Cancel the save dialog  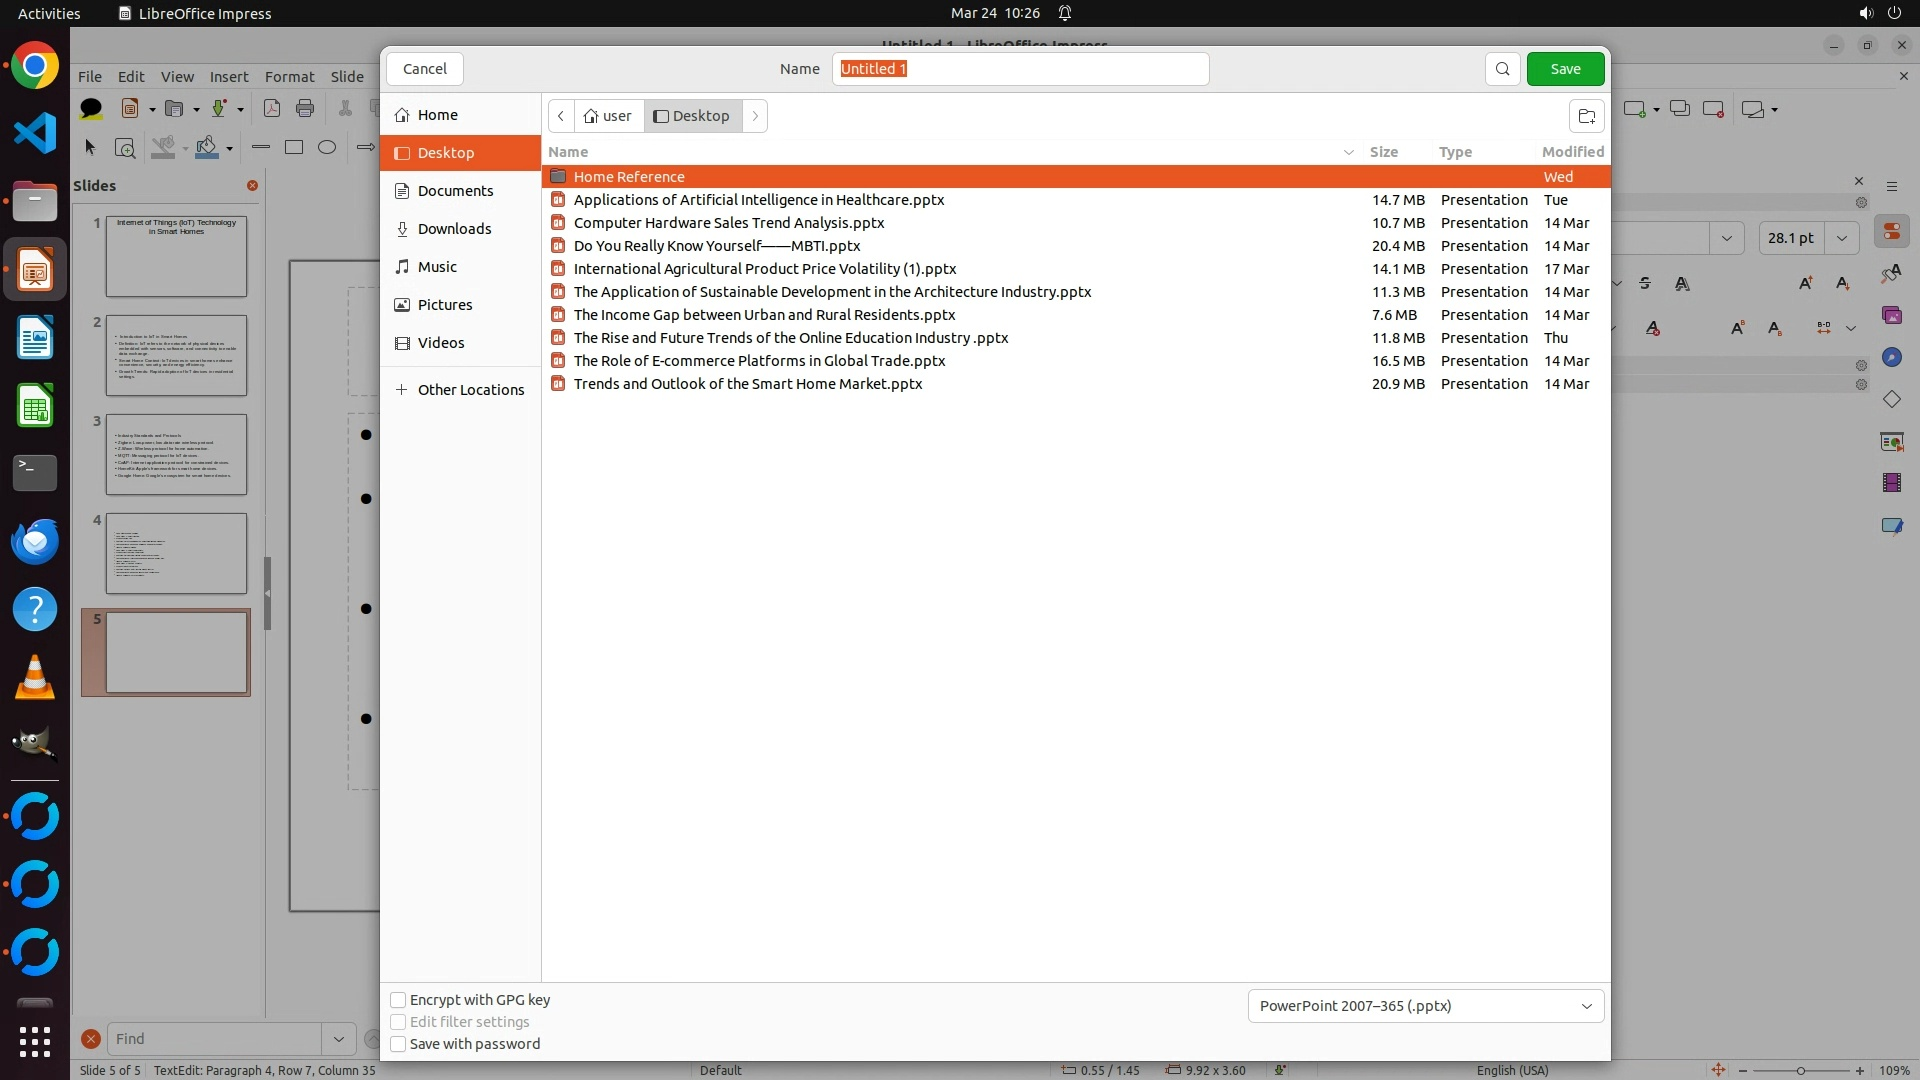[x=425, y=69]
